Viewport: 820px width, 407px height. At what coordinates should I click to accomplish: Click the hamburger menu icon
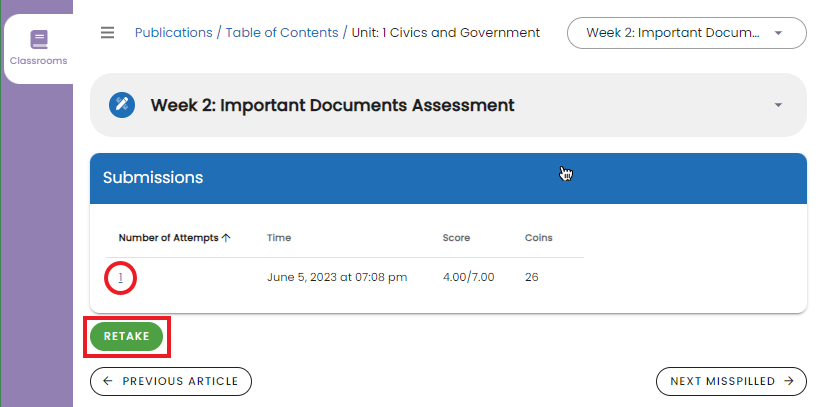point(108,33)
